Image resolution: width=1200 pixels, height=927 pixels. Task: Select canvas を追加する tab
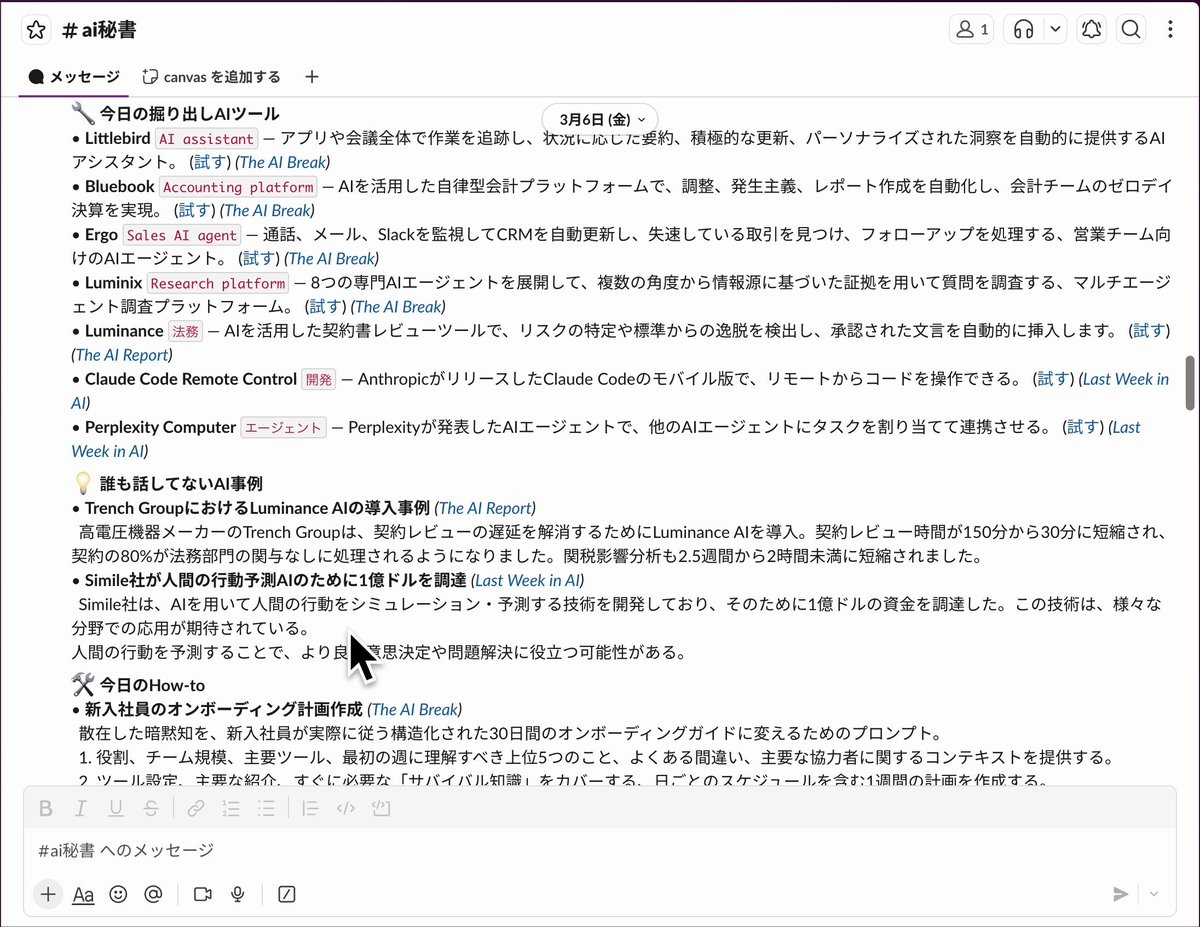pos(211,77)
